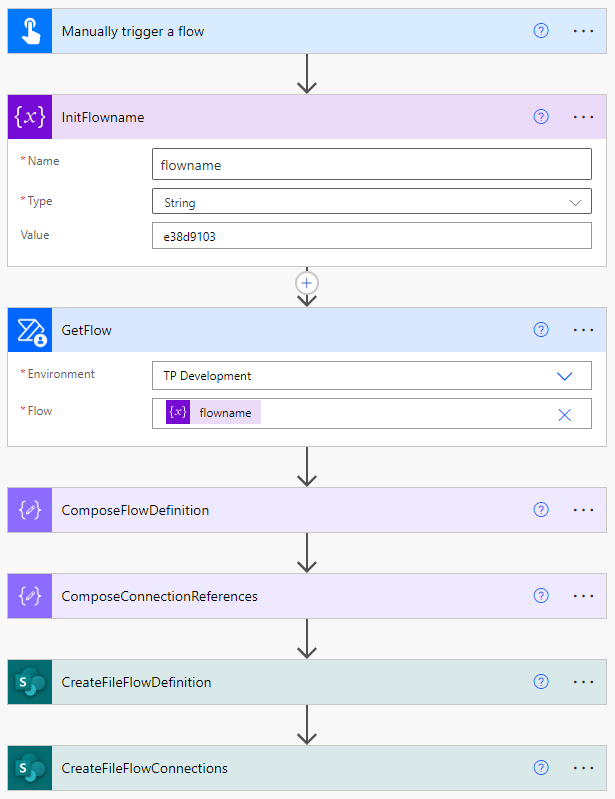Open the ComposeFlowDefinition ellipsis menu
Viewport: 615px width, 799px height.
click(583, 510)
